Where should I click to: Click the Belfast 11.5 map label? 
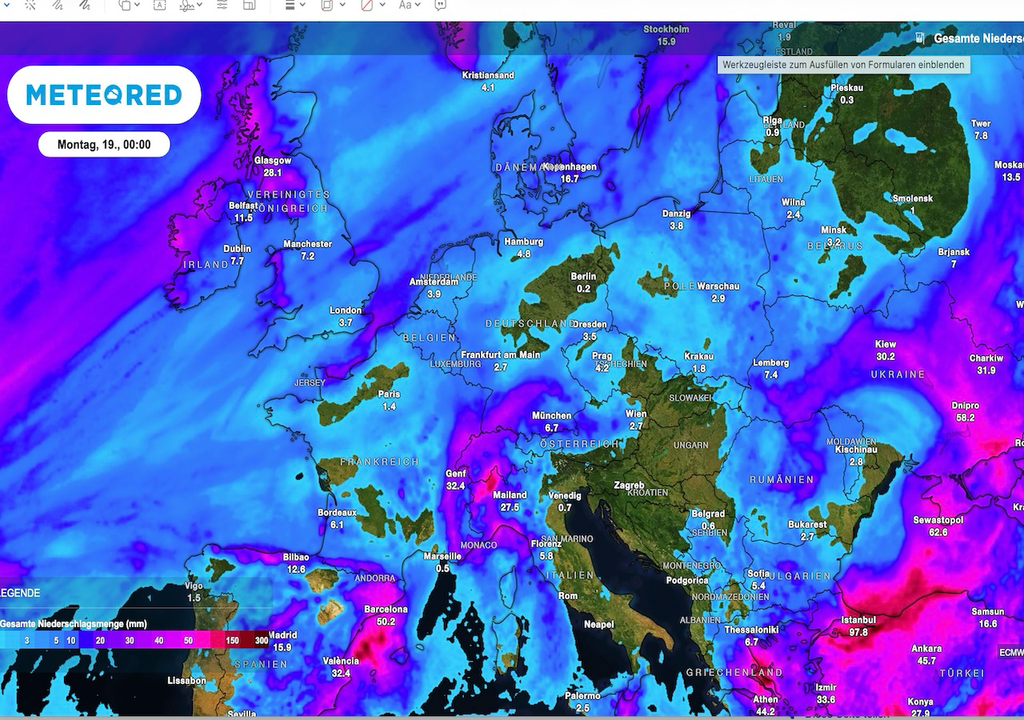(244, 212)
